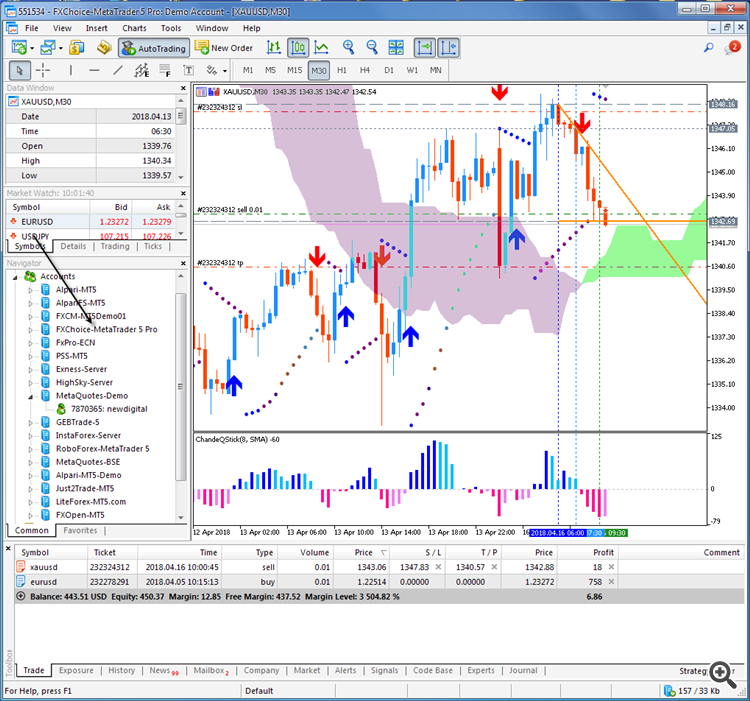Open the Market Watch symbols icon
Screen dimensions: 750x701
[x=77, y=48]
